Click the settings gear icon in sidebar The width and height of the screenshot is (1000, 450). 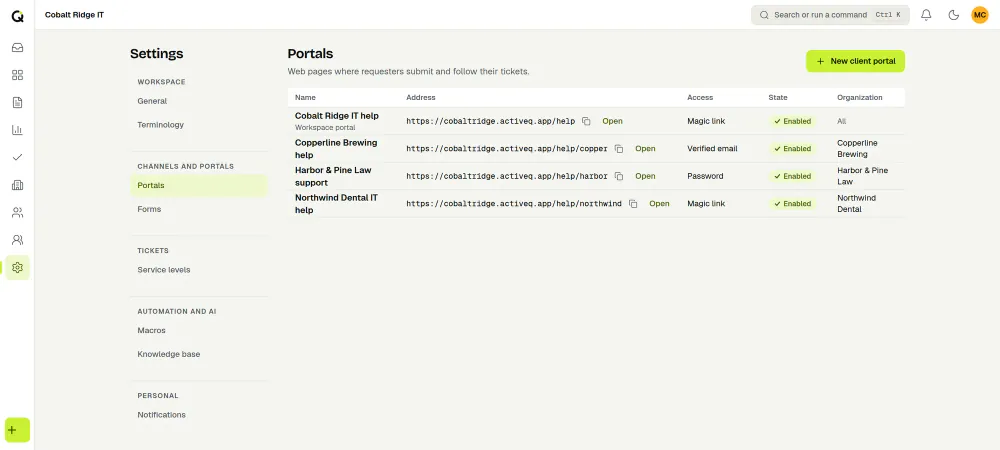pos(17,267)
